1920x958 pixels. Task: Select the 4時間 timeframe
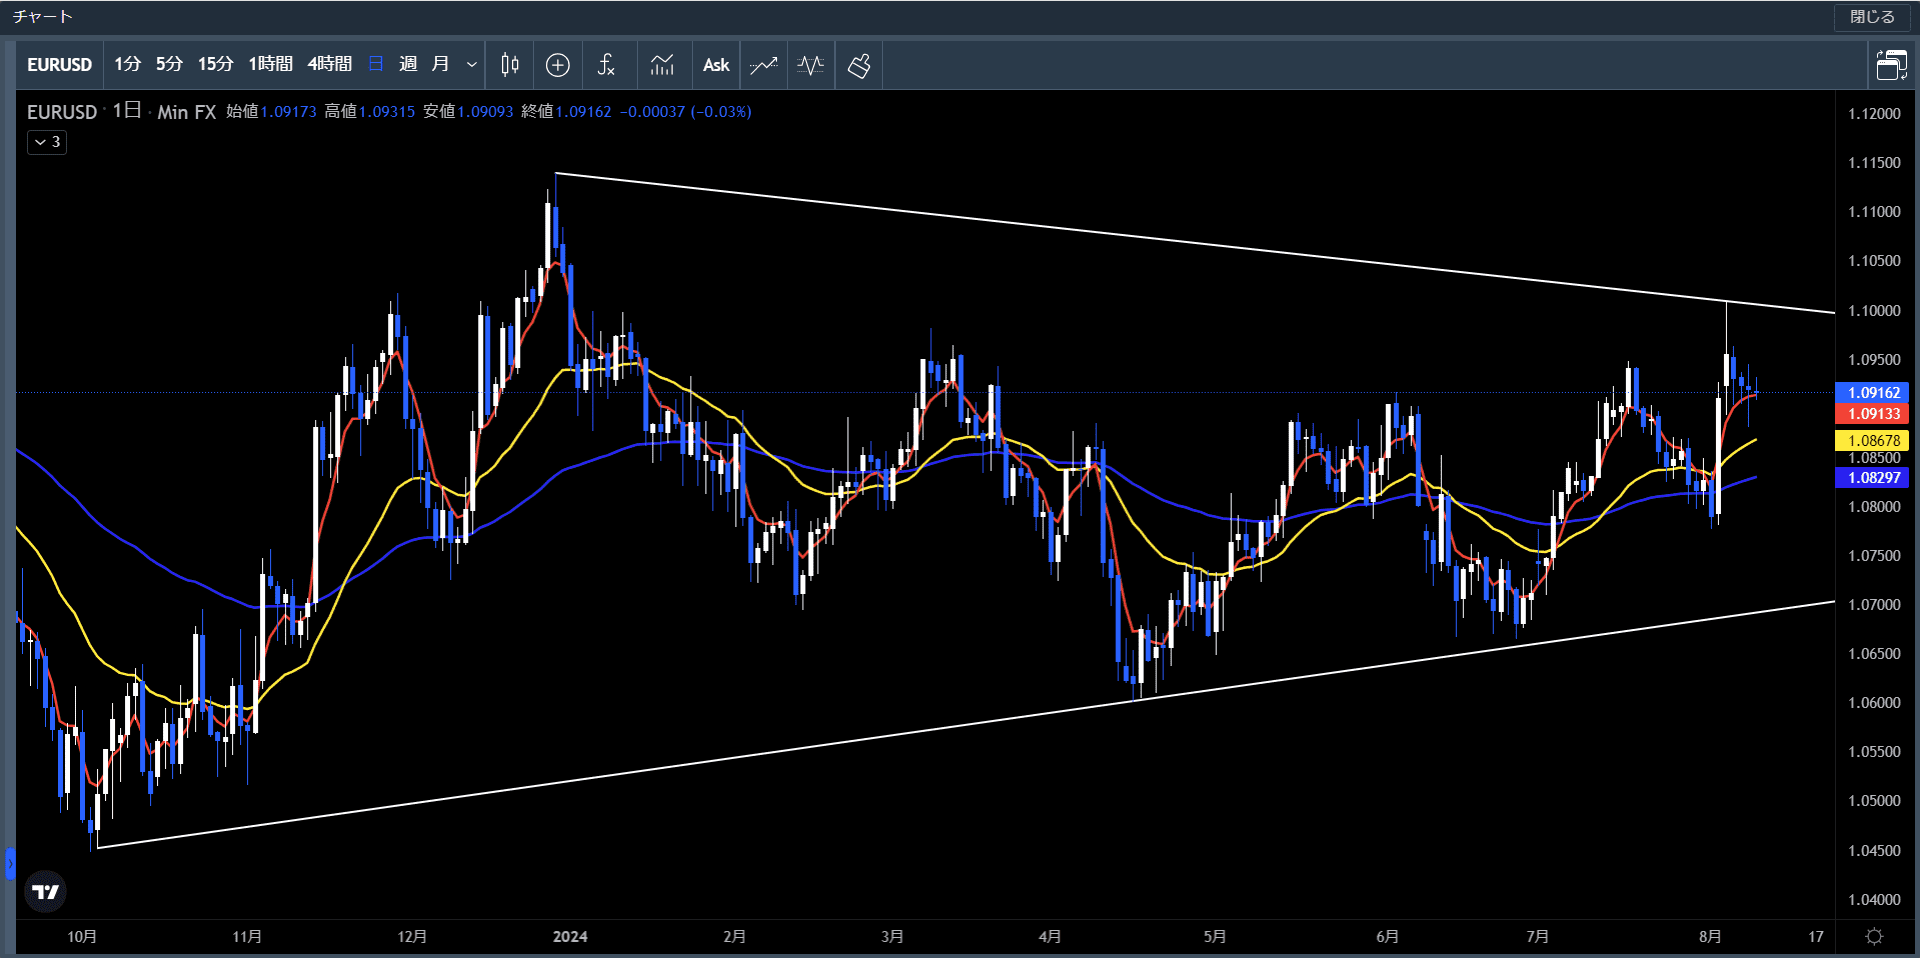(329, 64)
